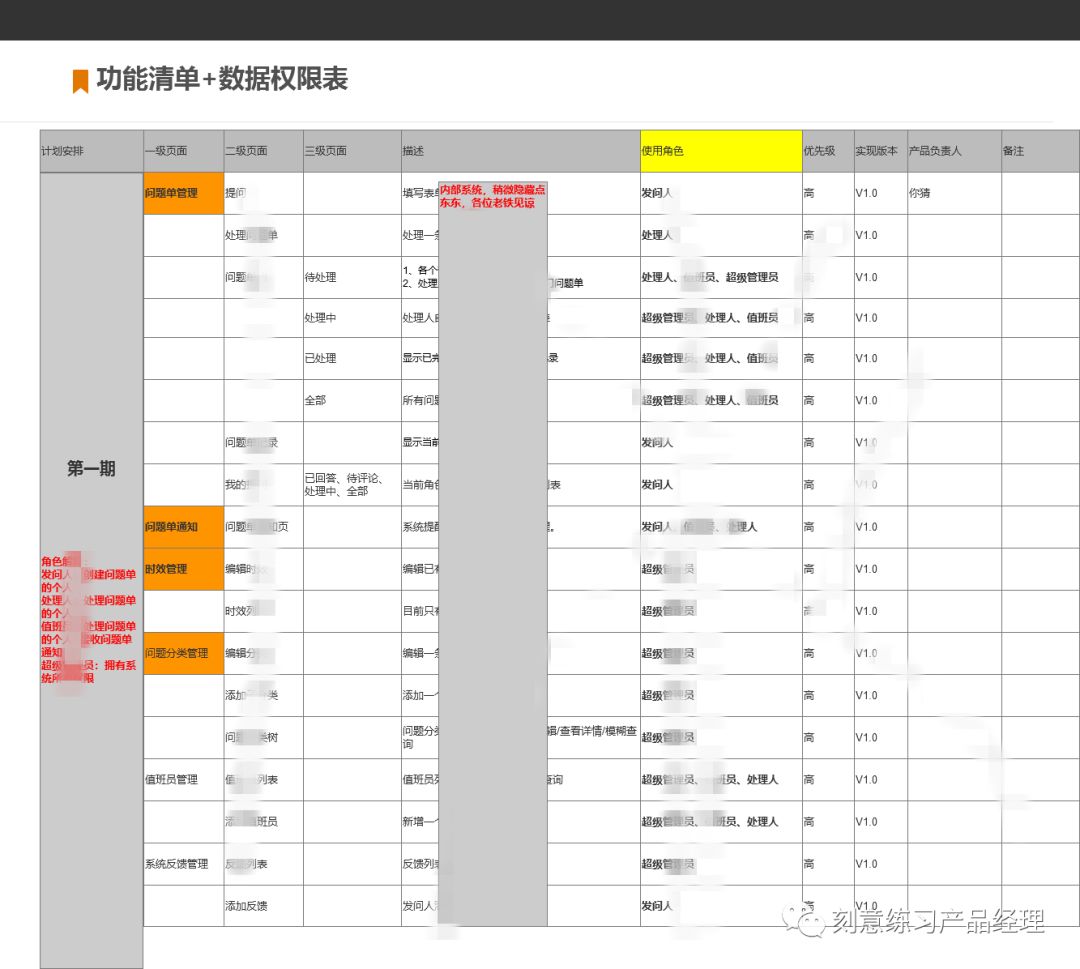Select the orange 问题单通知 cell
This screenshot has width=1080, height=969.
point(181,526)
